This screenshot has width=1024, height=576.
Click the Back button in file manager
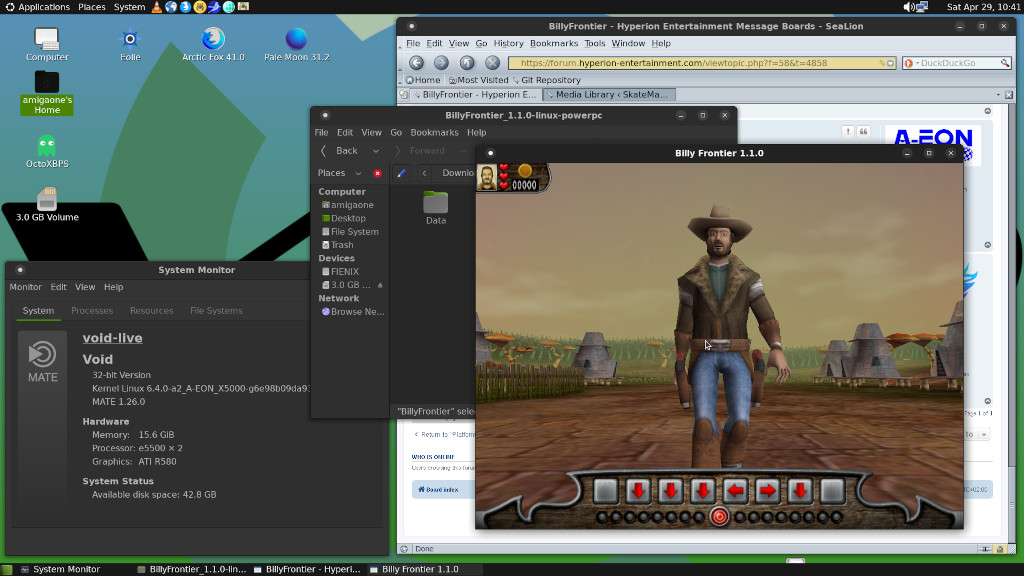[340, 151]
